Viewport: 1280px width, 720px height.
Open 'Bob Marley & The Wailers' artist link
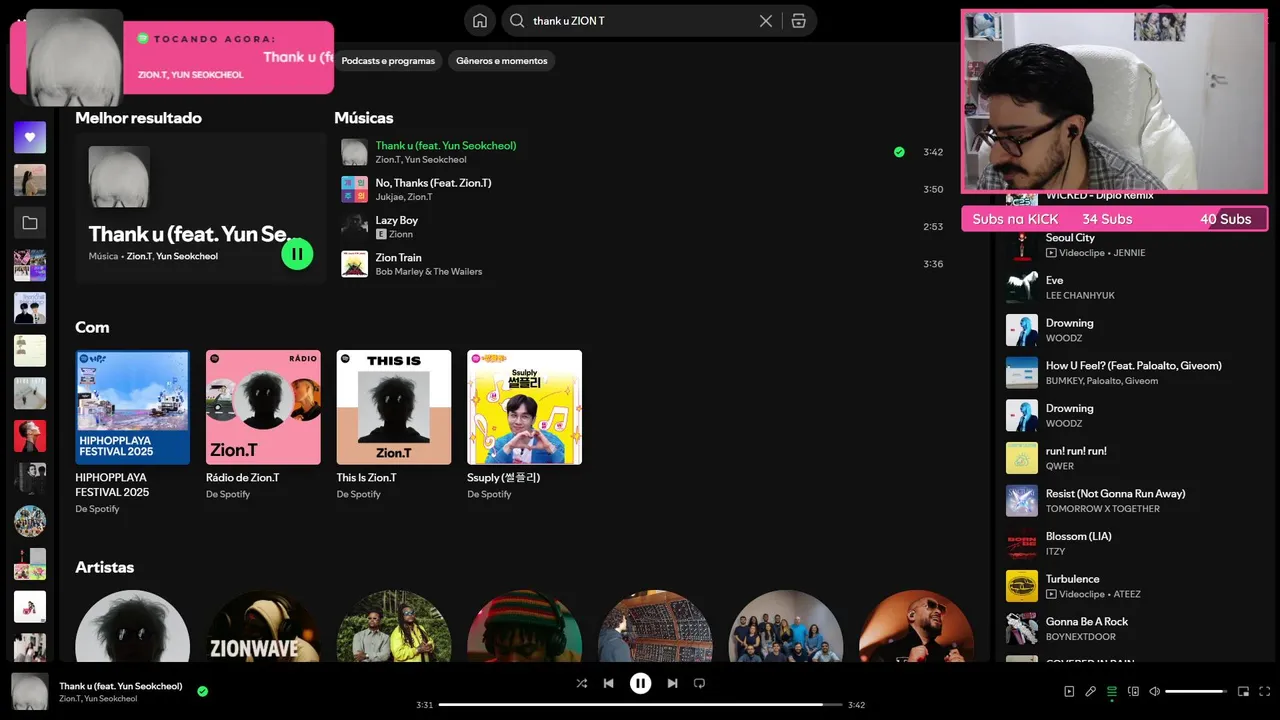[x=429, y=272]
